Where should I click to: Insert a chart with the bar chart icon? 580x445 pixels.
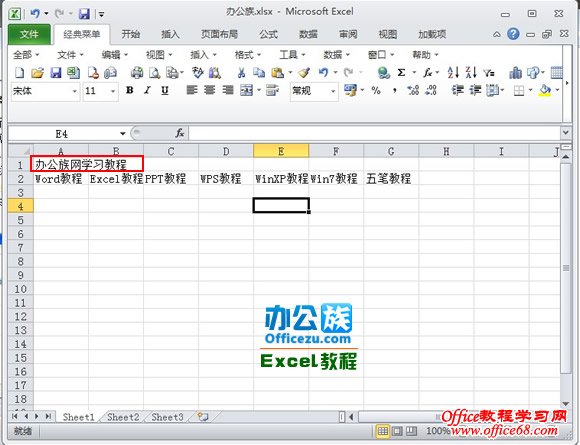(515, 73)
